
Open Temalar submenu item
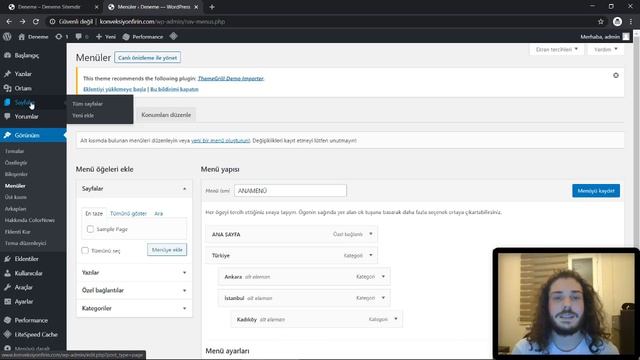(x=15, y=151)
